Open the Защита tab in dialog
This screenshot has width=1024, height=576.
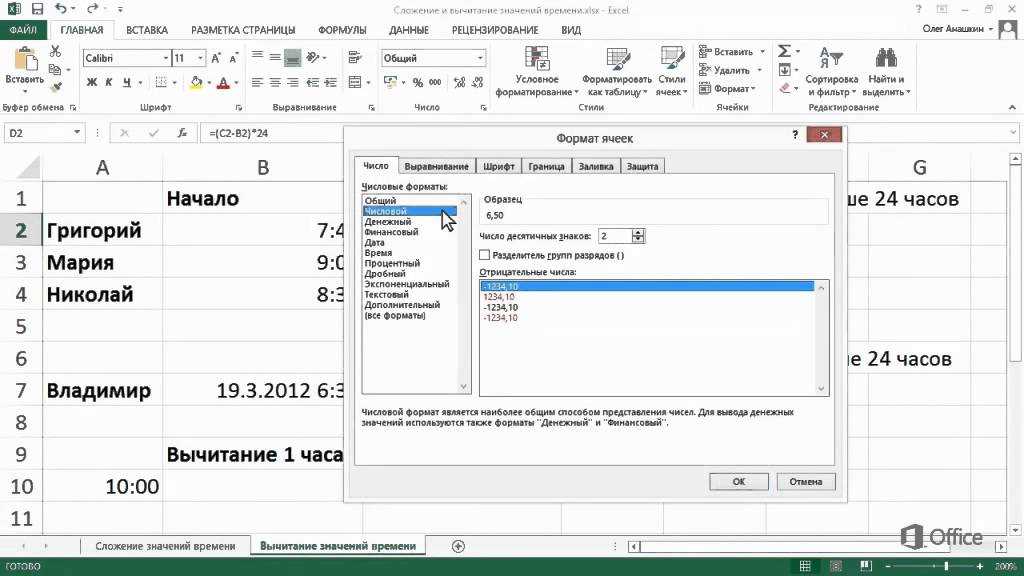click(x=643, y=167)
